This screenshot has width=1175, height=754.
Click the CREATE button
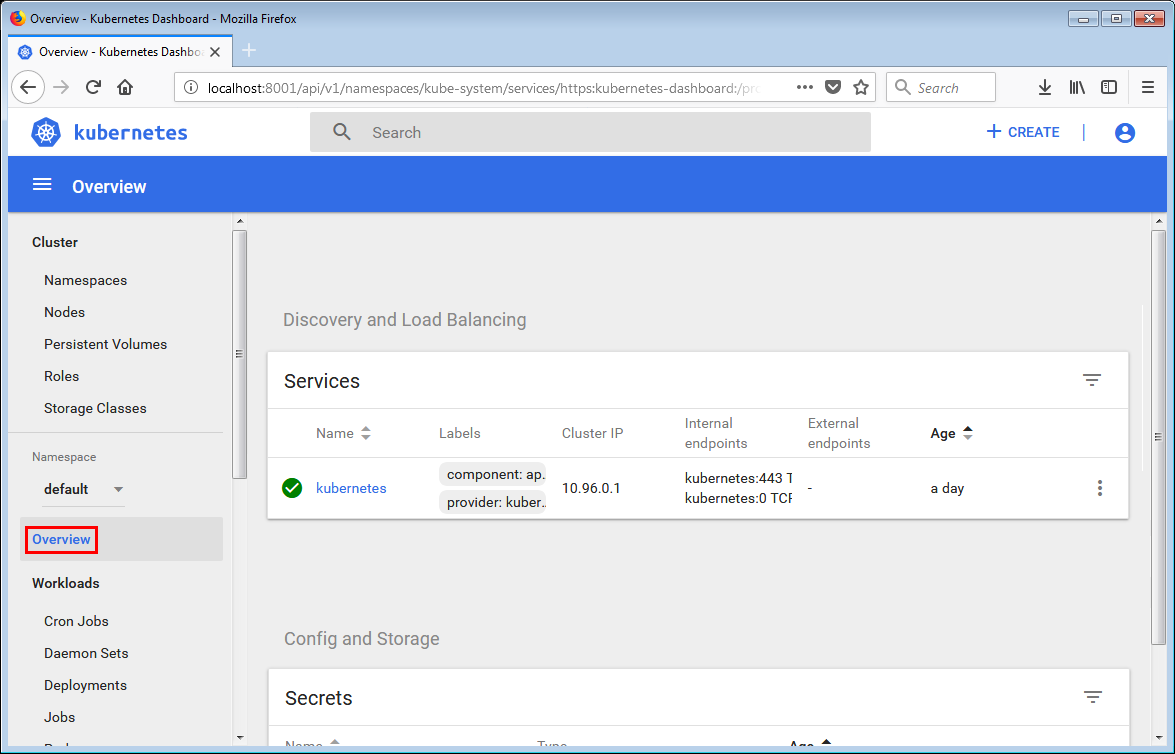[1023, 132]
